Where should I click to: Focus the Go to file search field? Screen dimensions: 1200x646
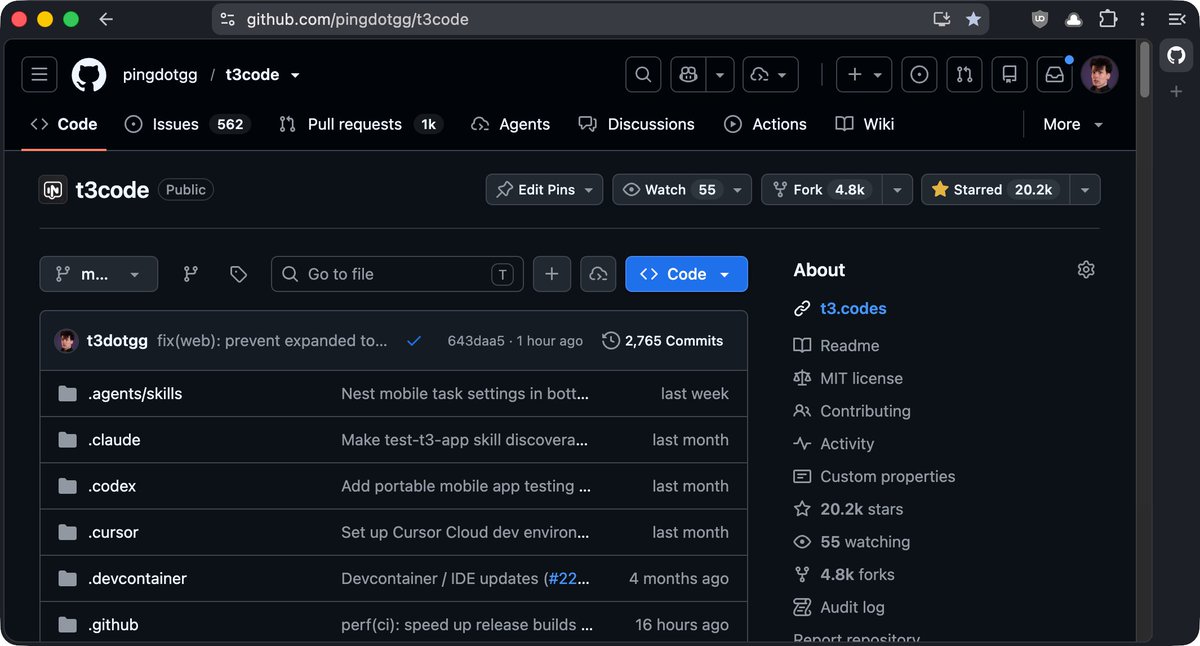pos(397,274)
